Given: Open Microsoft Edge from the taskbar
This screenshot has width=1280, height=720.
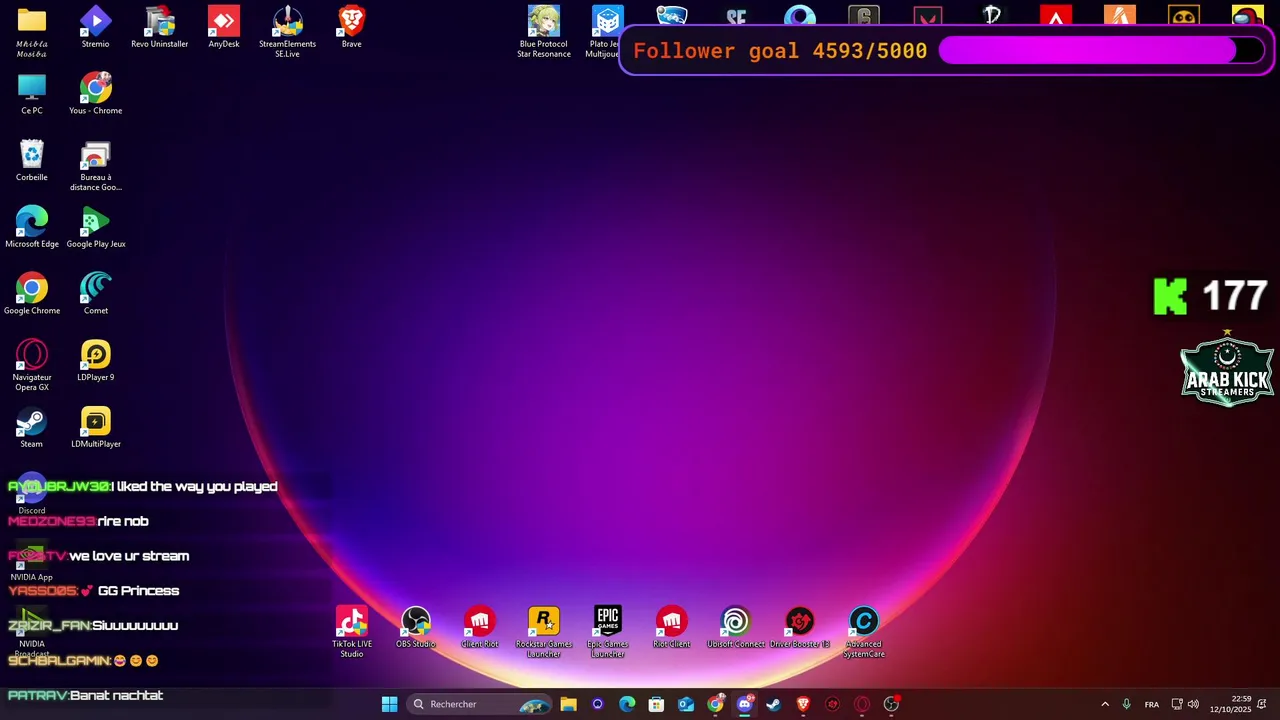Looking at the screenshot, I should pyautogui.click(x=627, y=704).
